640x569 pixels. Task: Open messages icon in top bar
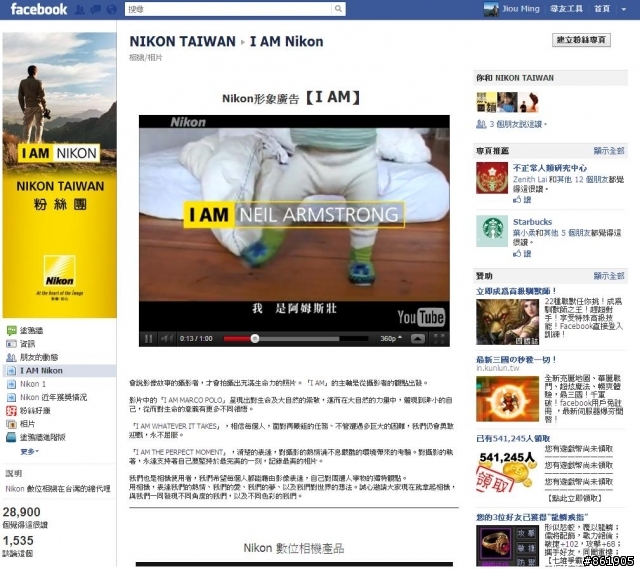(x=96, y=9)
